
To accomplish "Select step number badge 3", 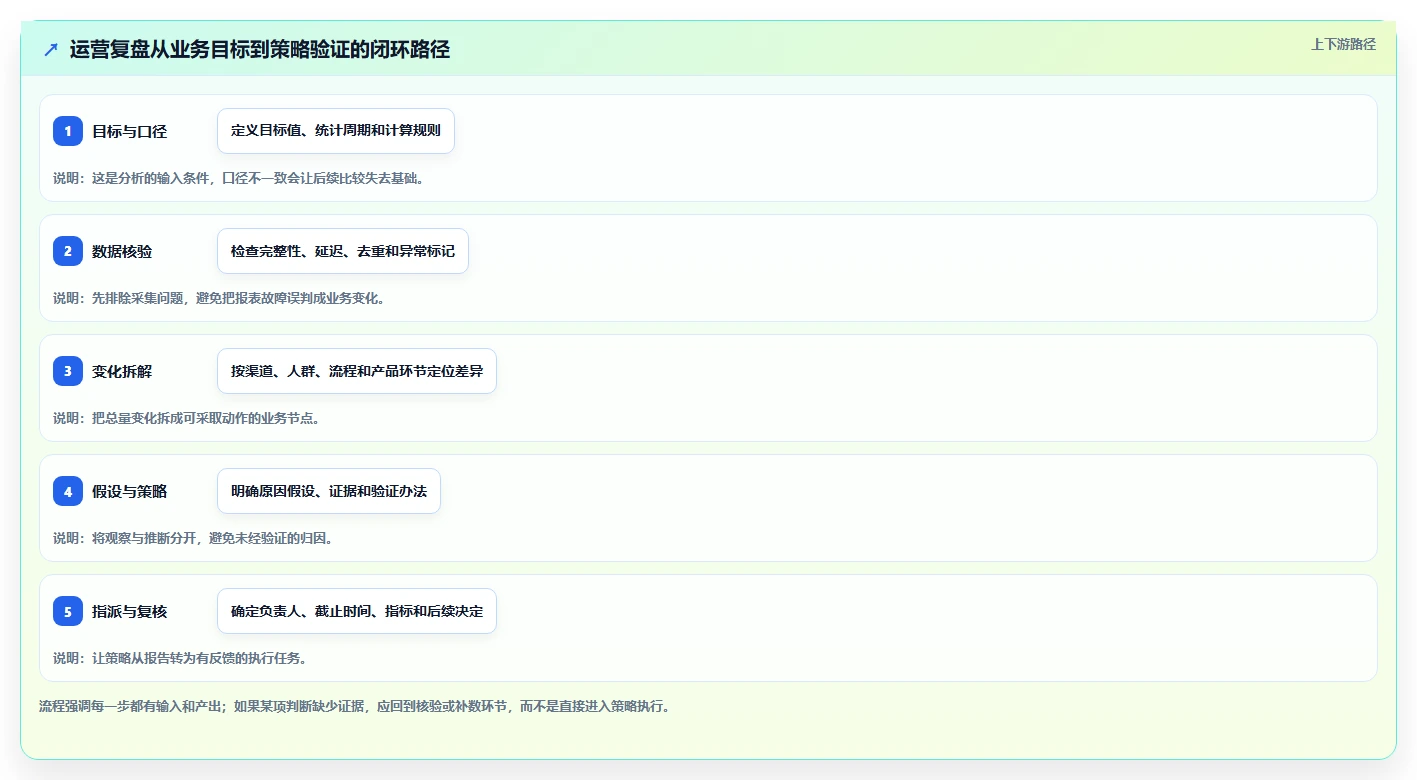I will [x=68, y=371].
